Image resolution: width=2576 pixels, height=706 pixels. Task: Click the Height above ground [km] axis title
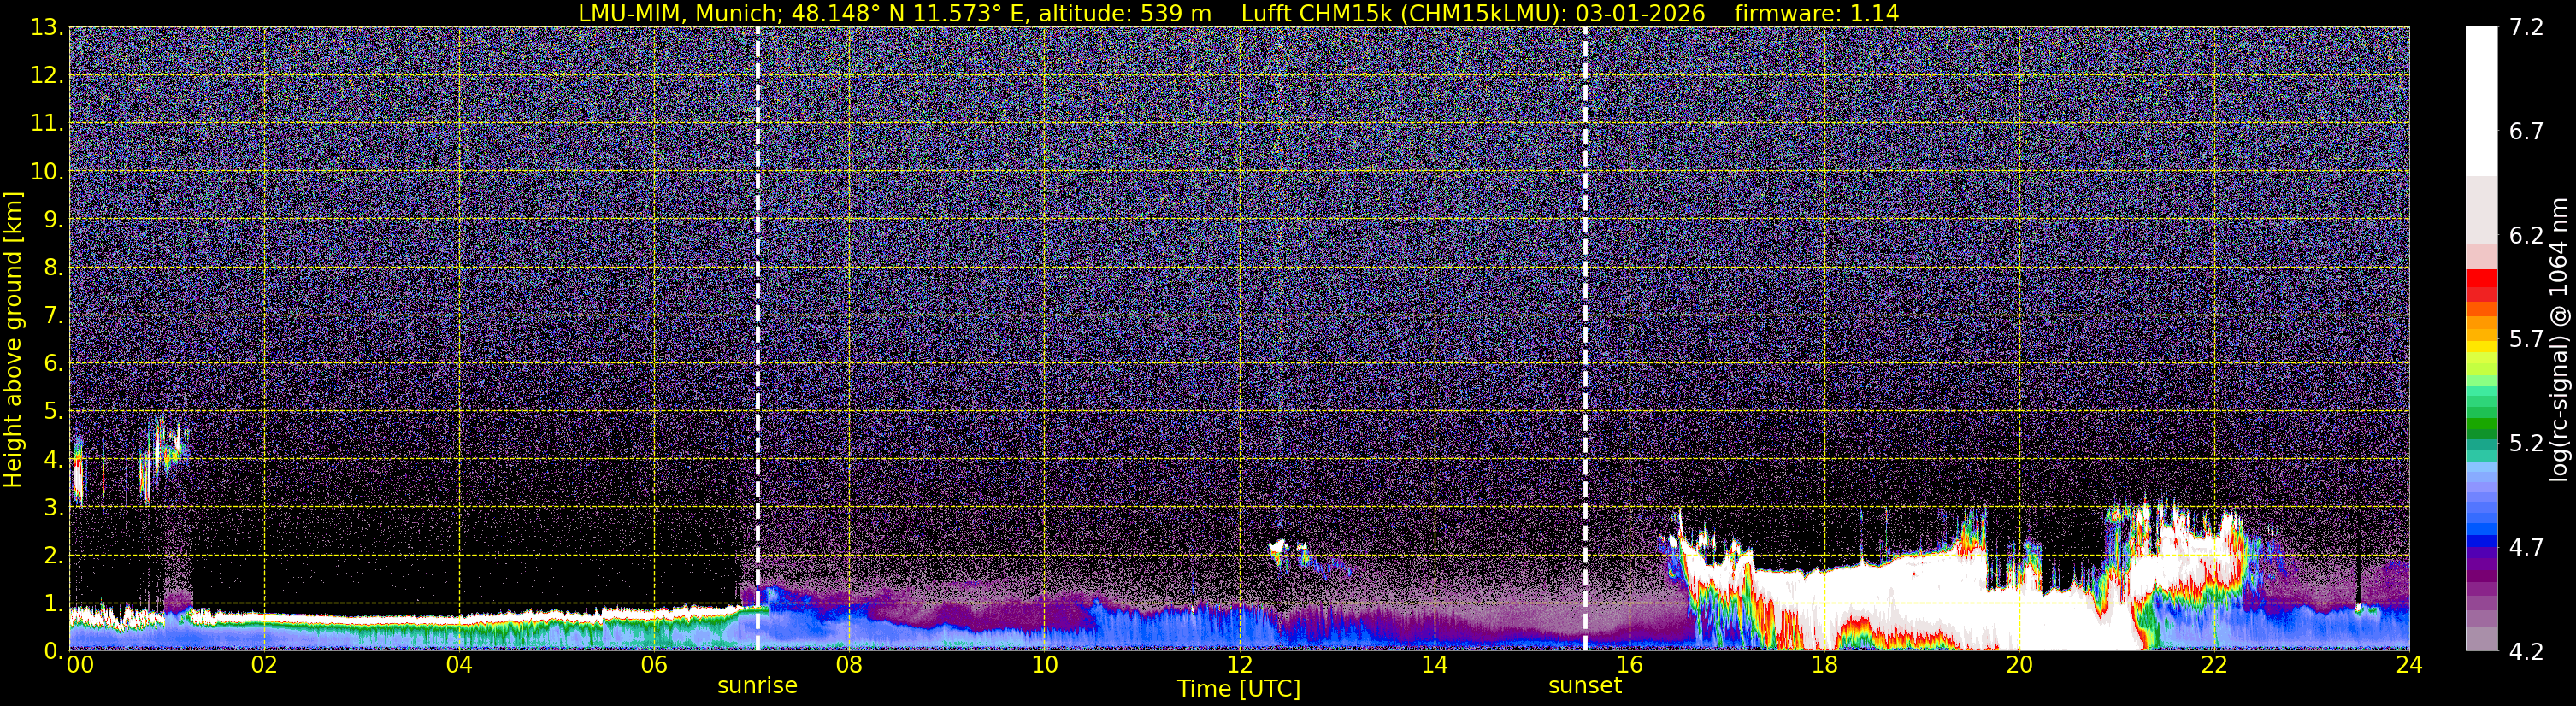click(13, 339)
